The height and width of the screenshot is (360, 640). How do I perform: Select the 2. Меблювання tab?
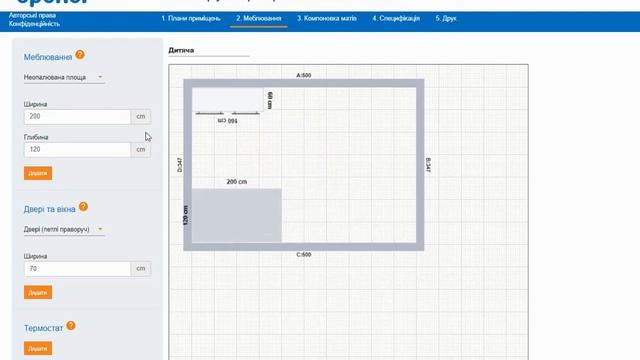pyautogui.click(x=259, y=18)
